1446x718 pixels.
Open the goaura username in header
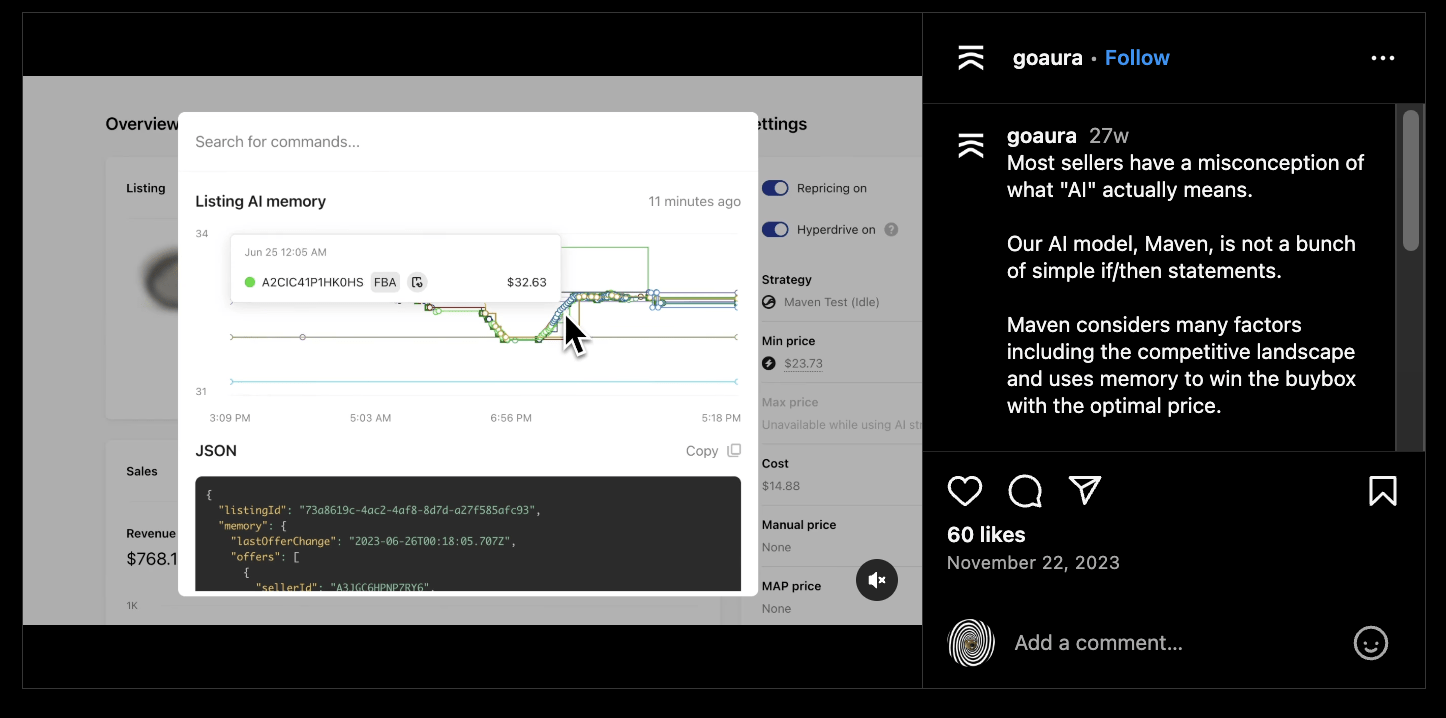1047,58
